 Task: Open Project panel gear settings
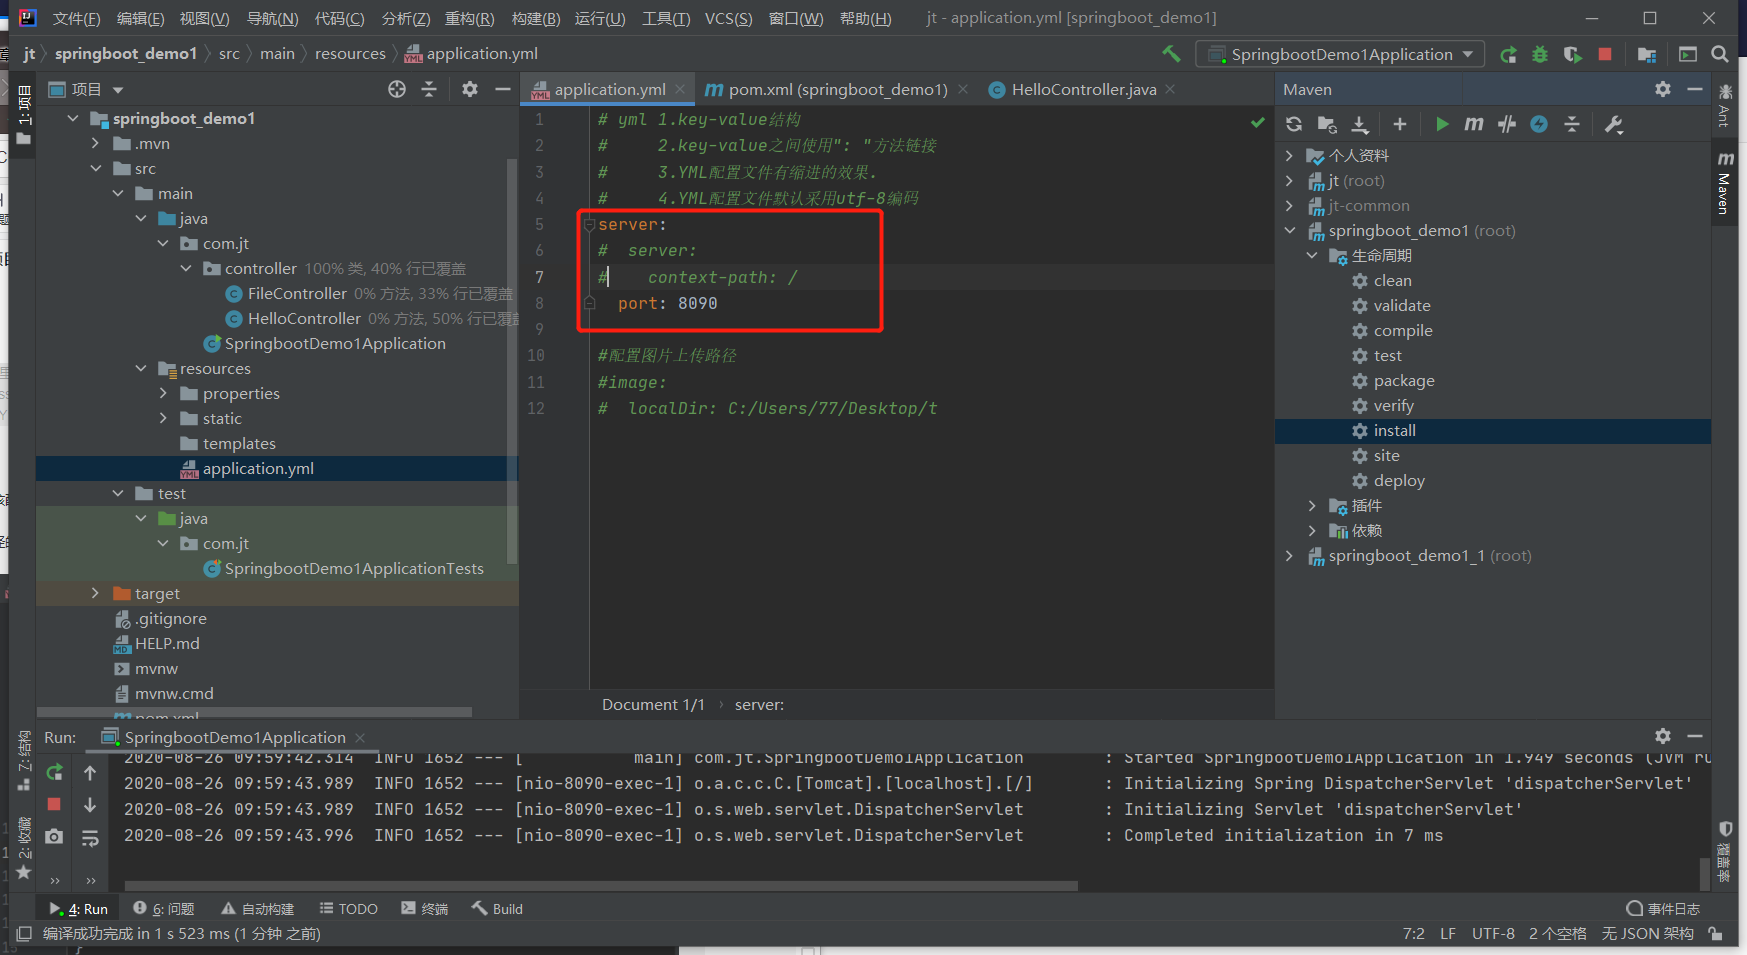[x=470, y=89]
